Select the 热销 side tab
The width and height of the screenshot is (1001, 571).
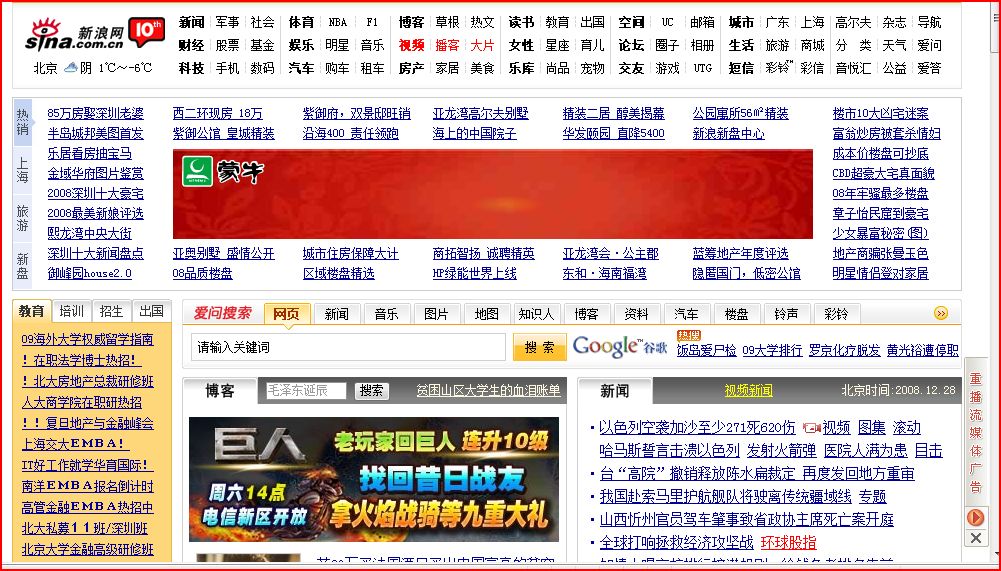22,121
